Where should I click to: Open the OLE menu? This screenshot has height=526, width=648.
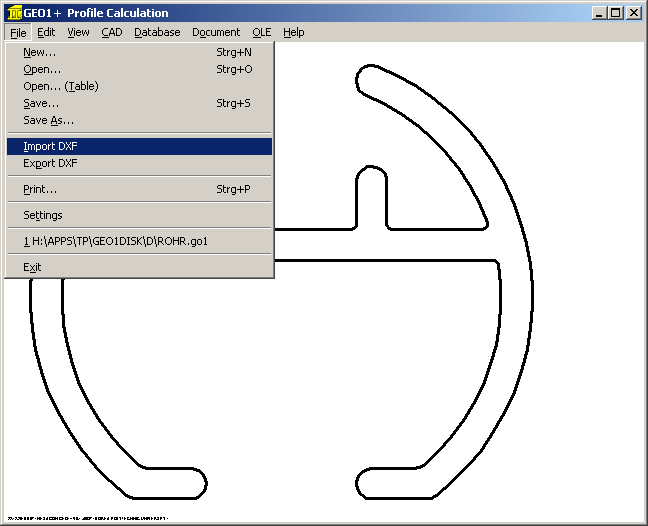coord(262,32)
